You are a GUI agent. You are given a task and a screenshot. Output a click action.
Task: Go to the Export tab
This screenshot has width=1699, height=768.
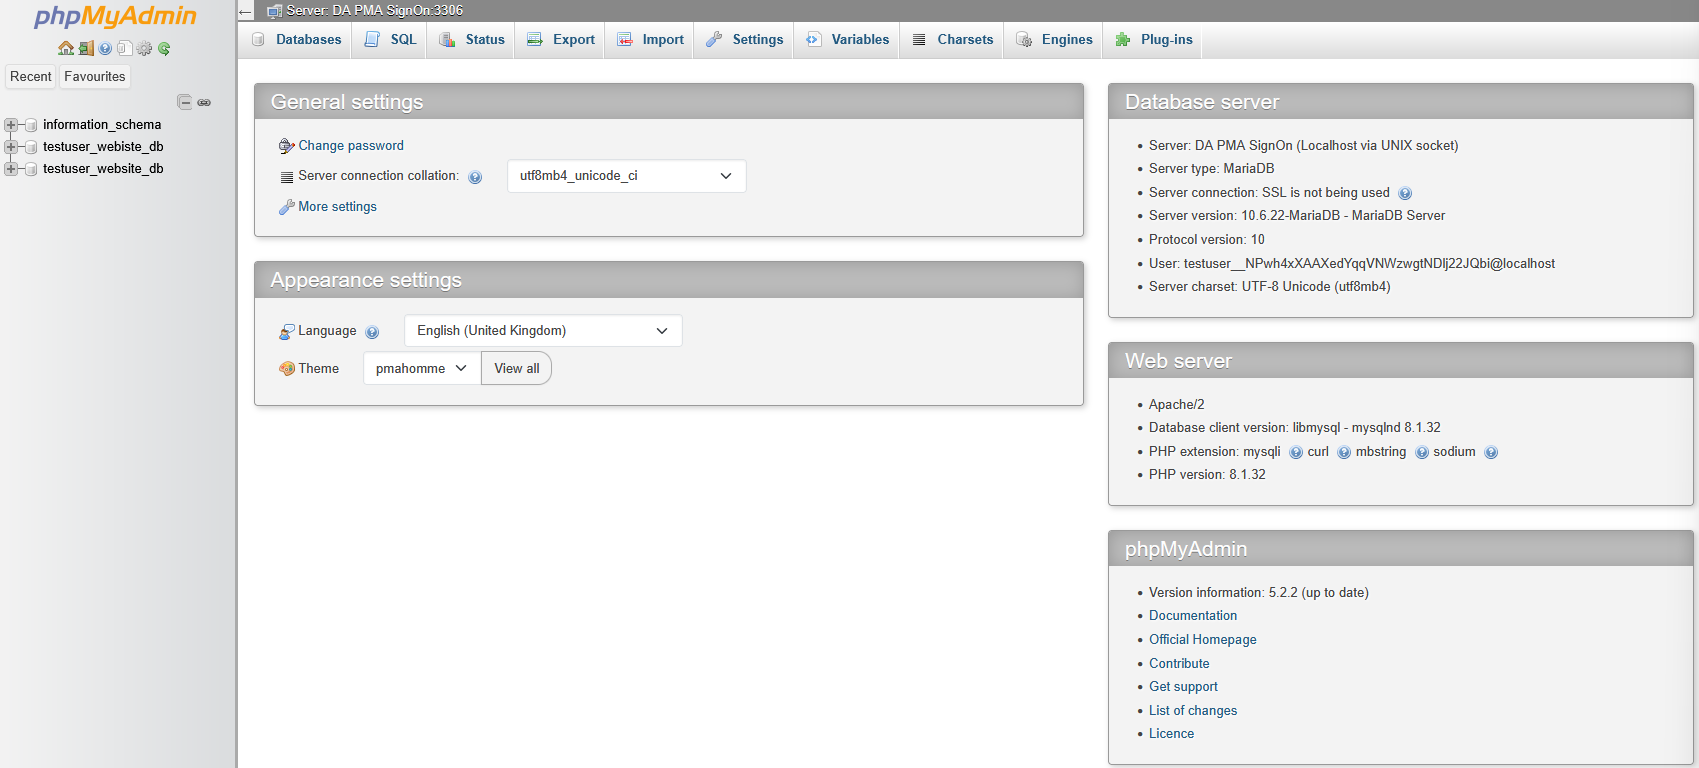tap(561, 40)
